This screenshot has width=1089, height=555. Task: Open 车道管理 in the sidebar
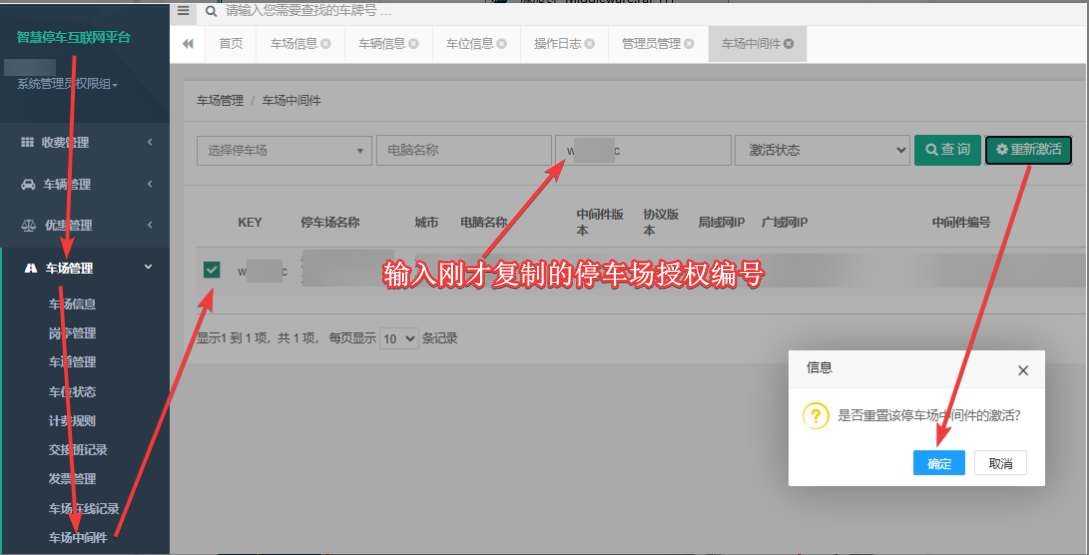click(x=72, y=362)
